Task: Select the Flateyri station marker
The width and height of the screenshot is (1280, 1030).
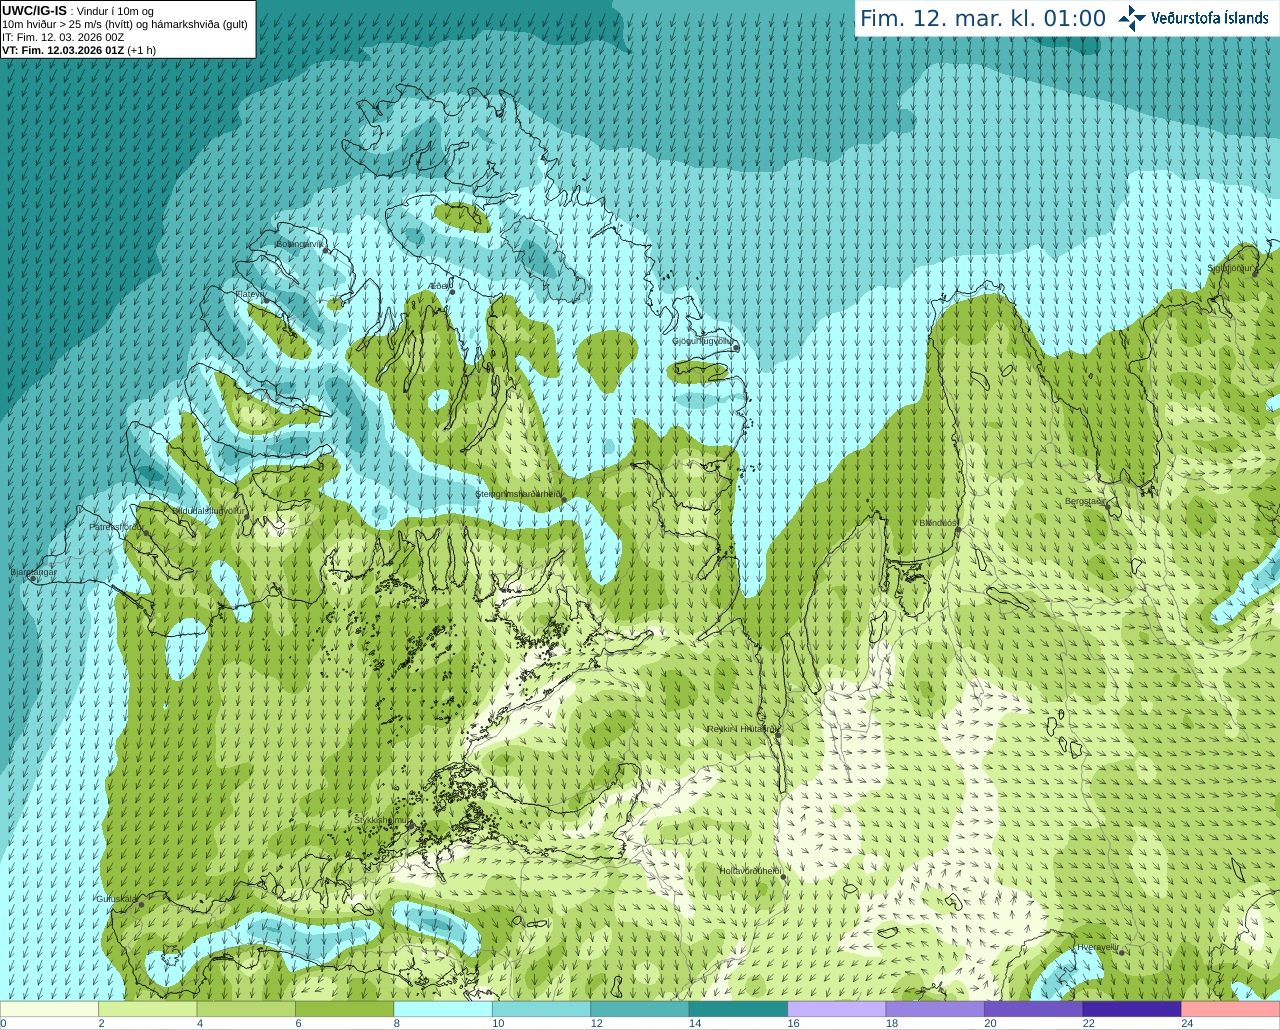Action: (x=266, y=300)
